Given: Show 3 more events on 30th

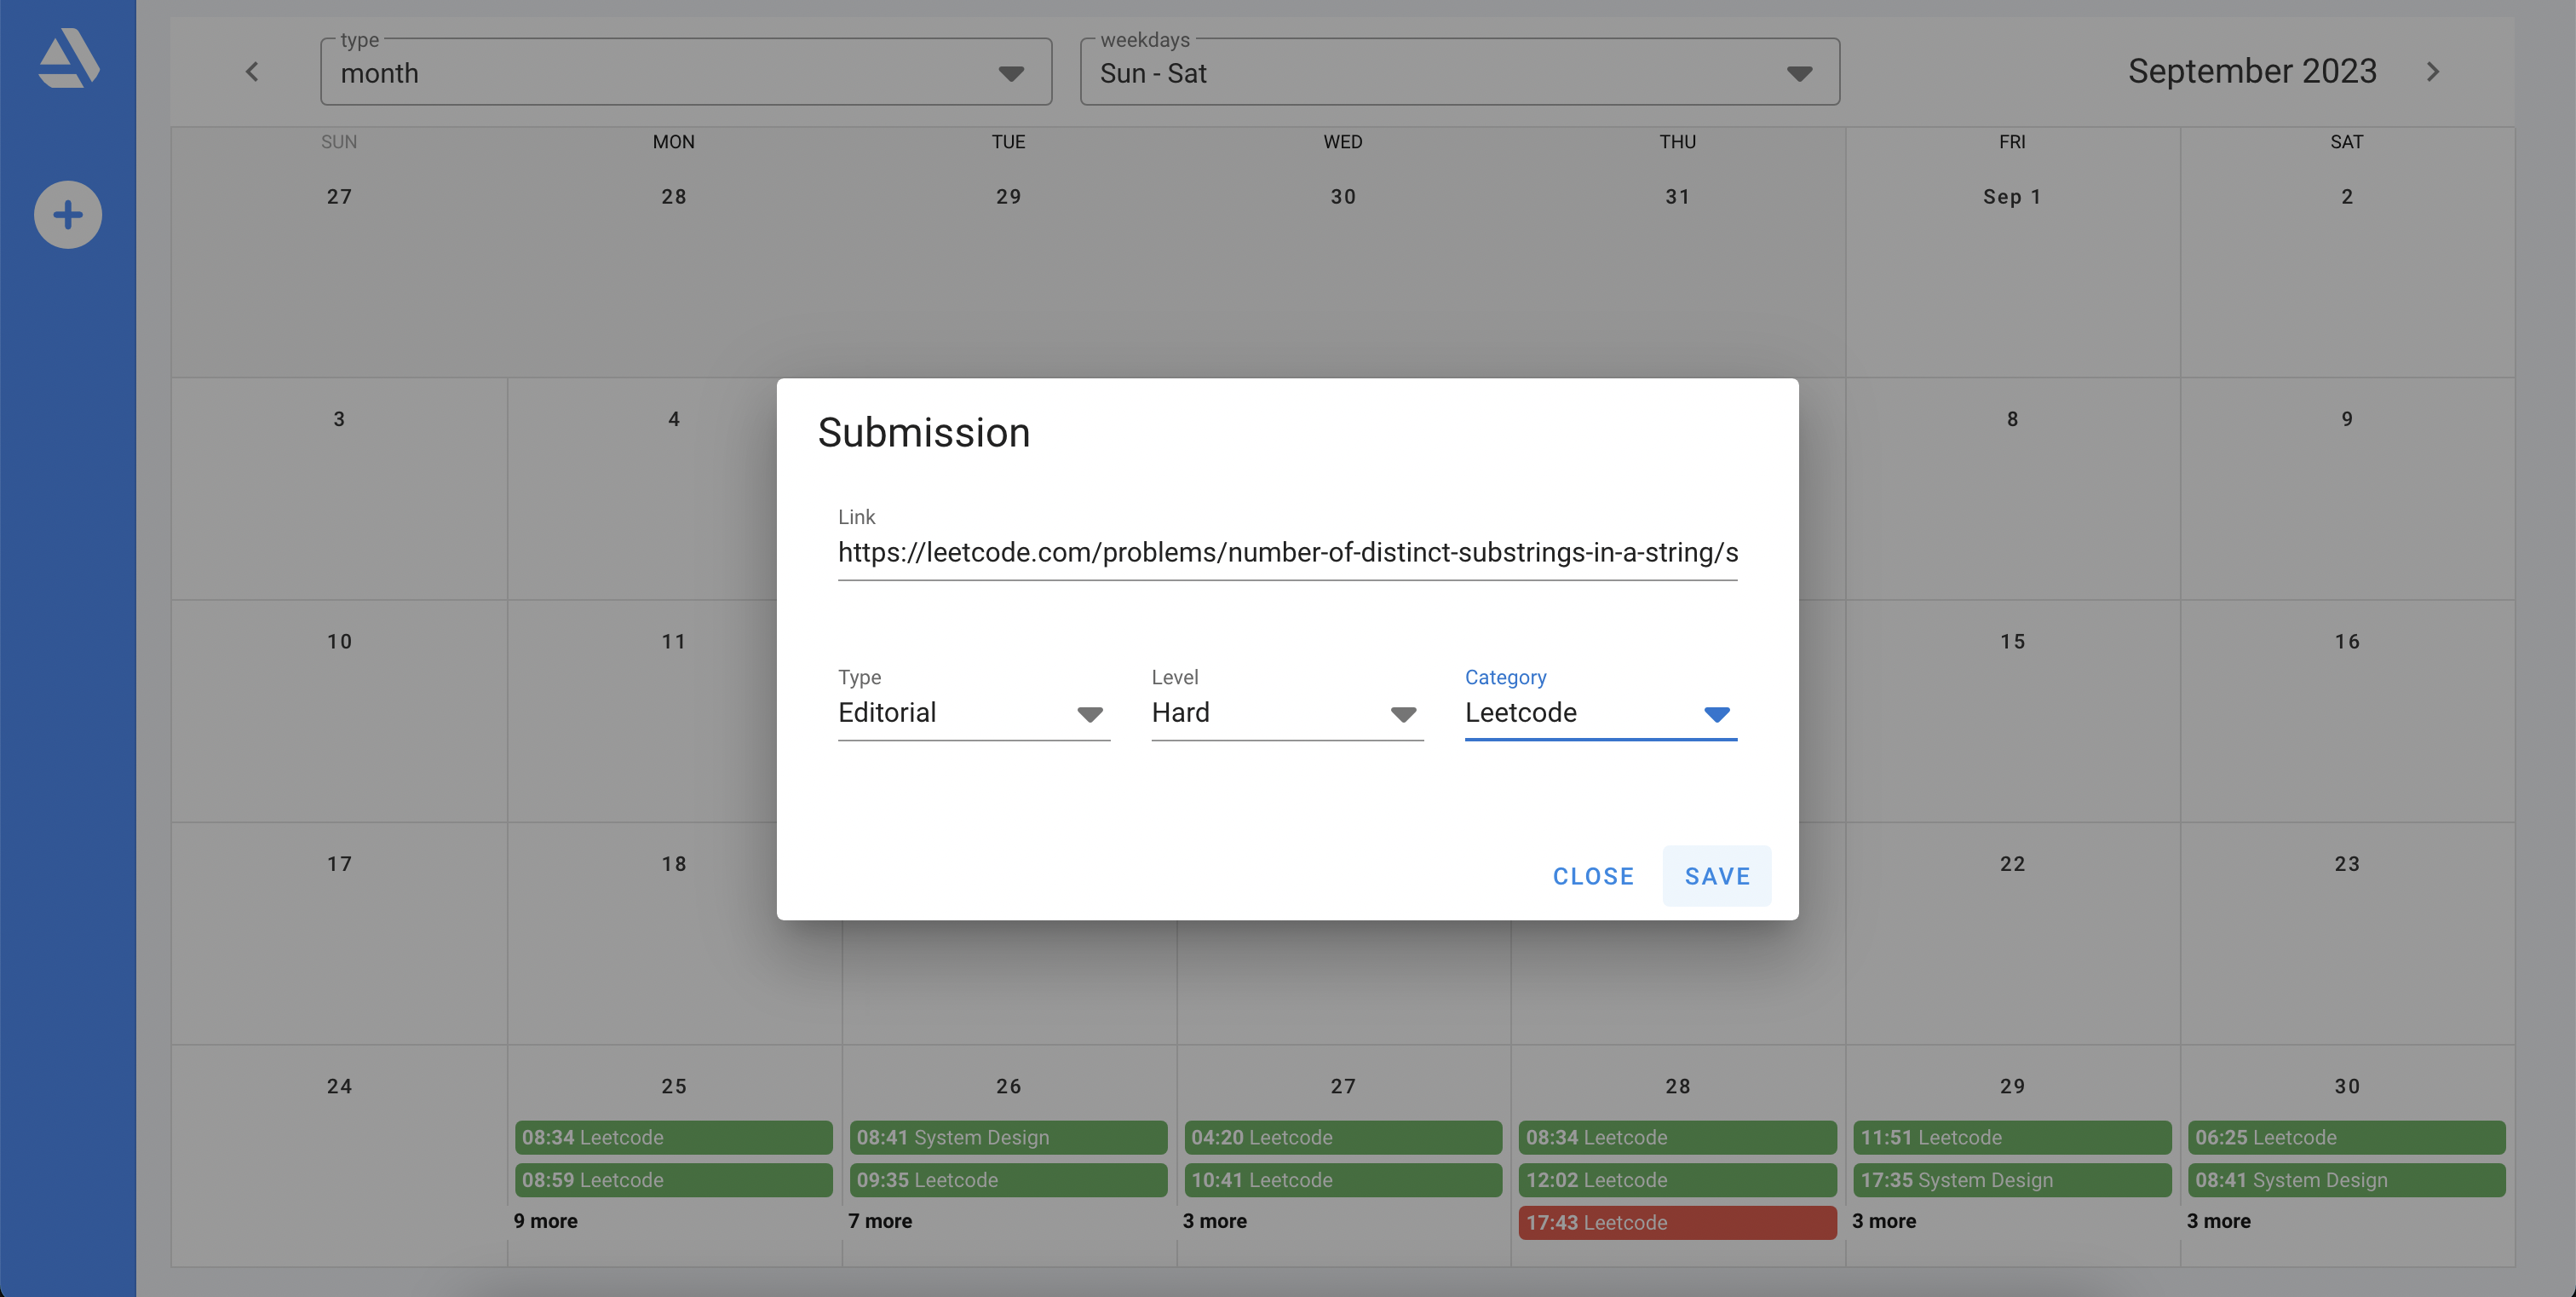Looking at the screenshot, I should pyautogui.click(x=2218, y=1221).
